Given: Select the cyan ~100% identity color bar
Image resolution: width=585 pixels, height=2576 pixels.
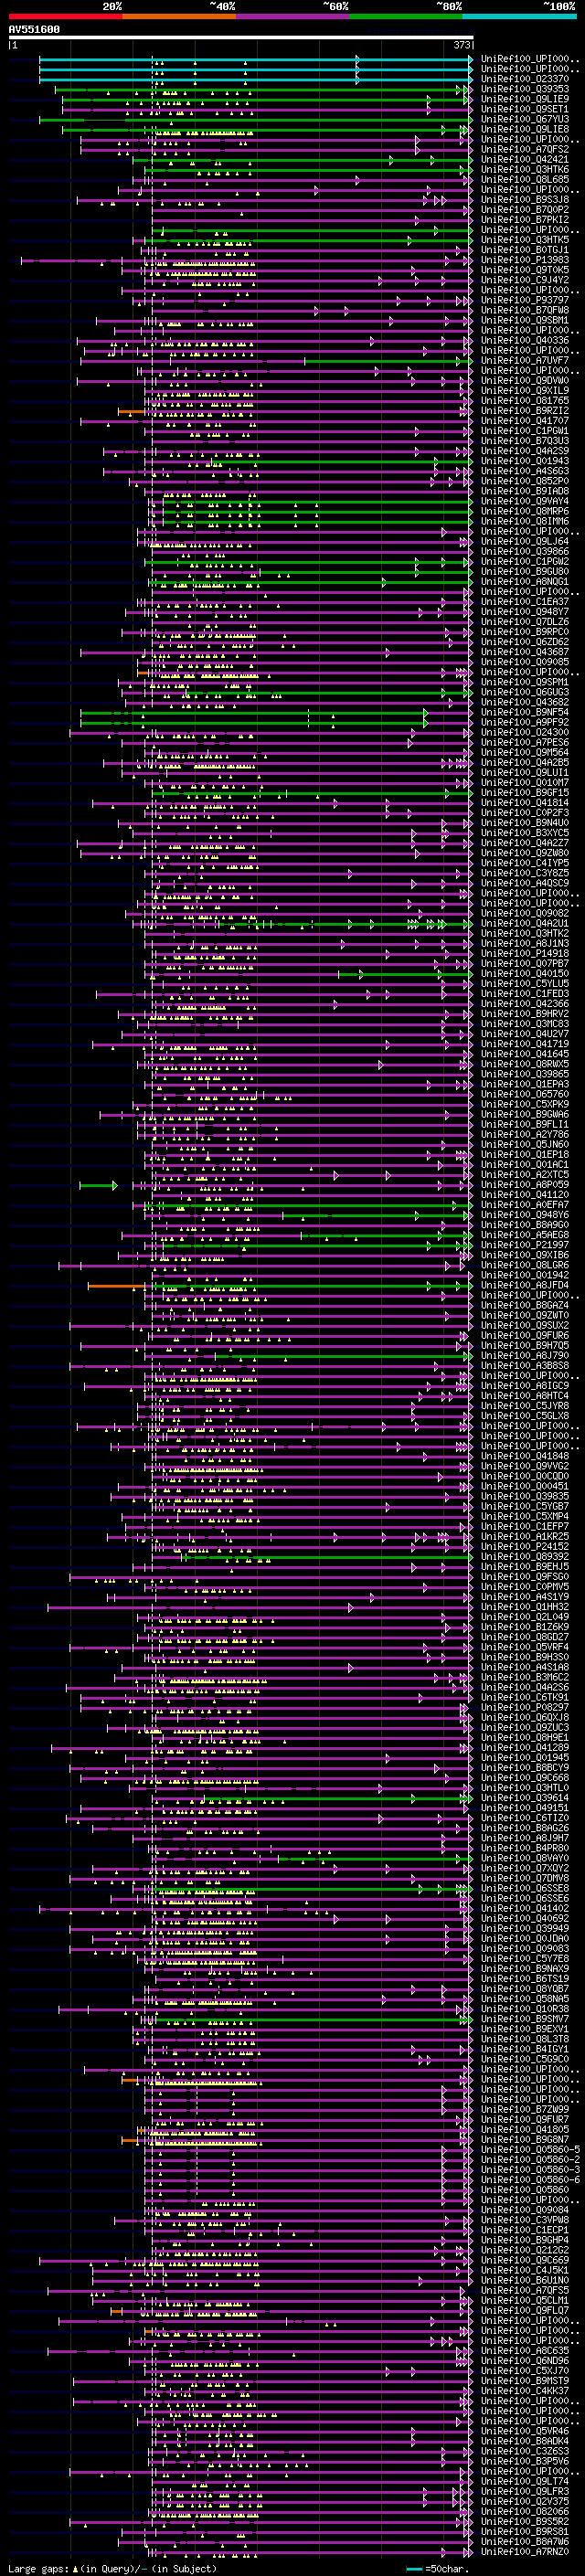Looking at the screenshot, I should (519, 16).
